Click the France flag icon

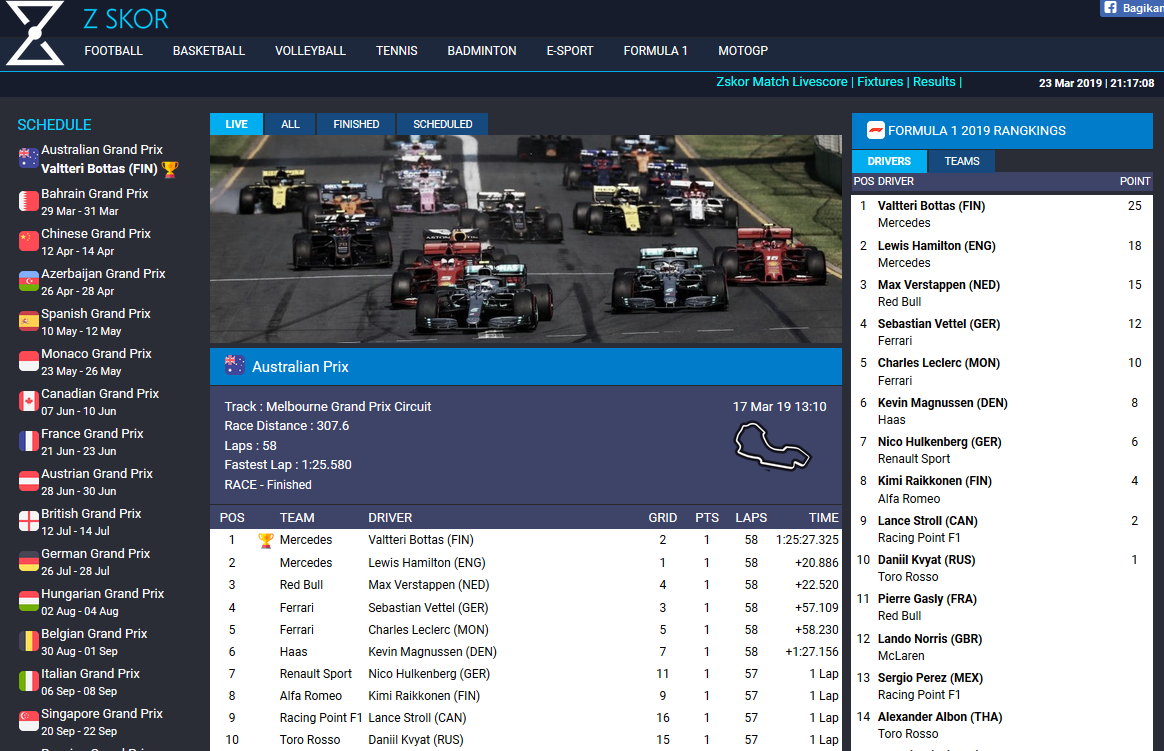pos(28,442)
